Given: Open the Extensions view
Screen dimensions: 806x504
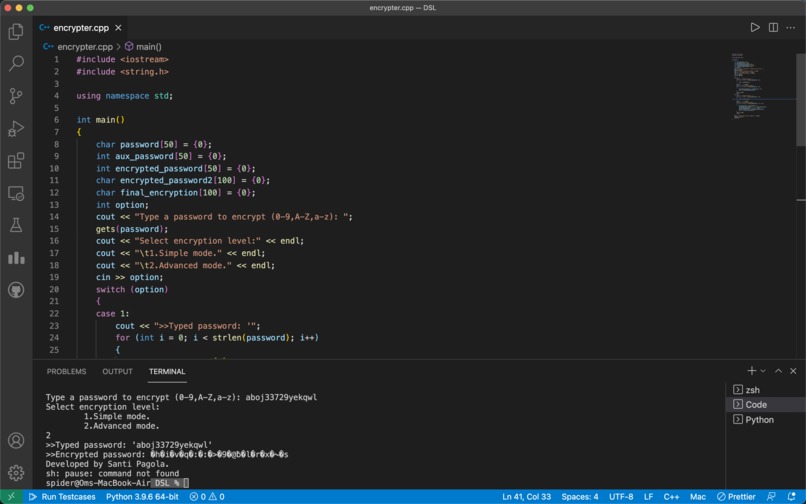Looking at the screenshot, I should (x=16, y=160).
